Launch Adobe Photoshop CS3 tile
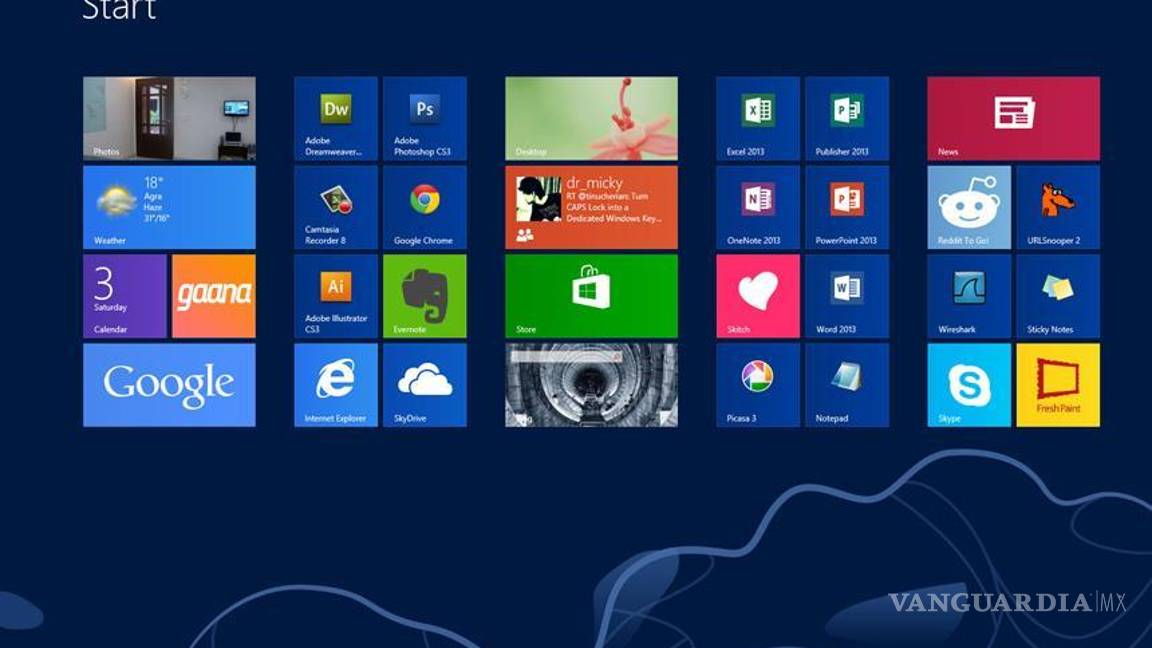 click(x=425, y=118)
